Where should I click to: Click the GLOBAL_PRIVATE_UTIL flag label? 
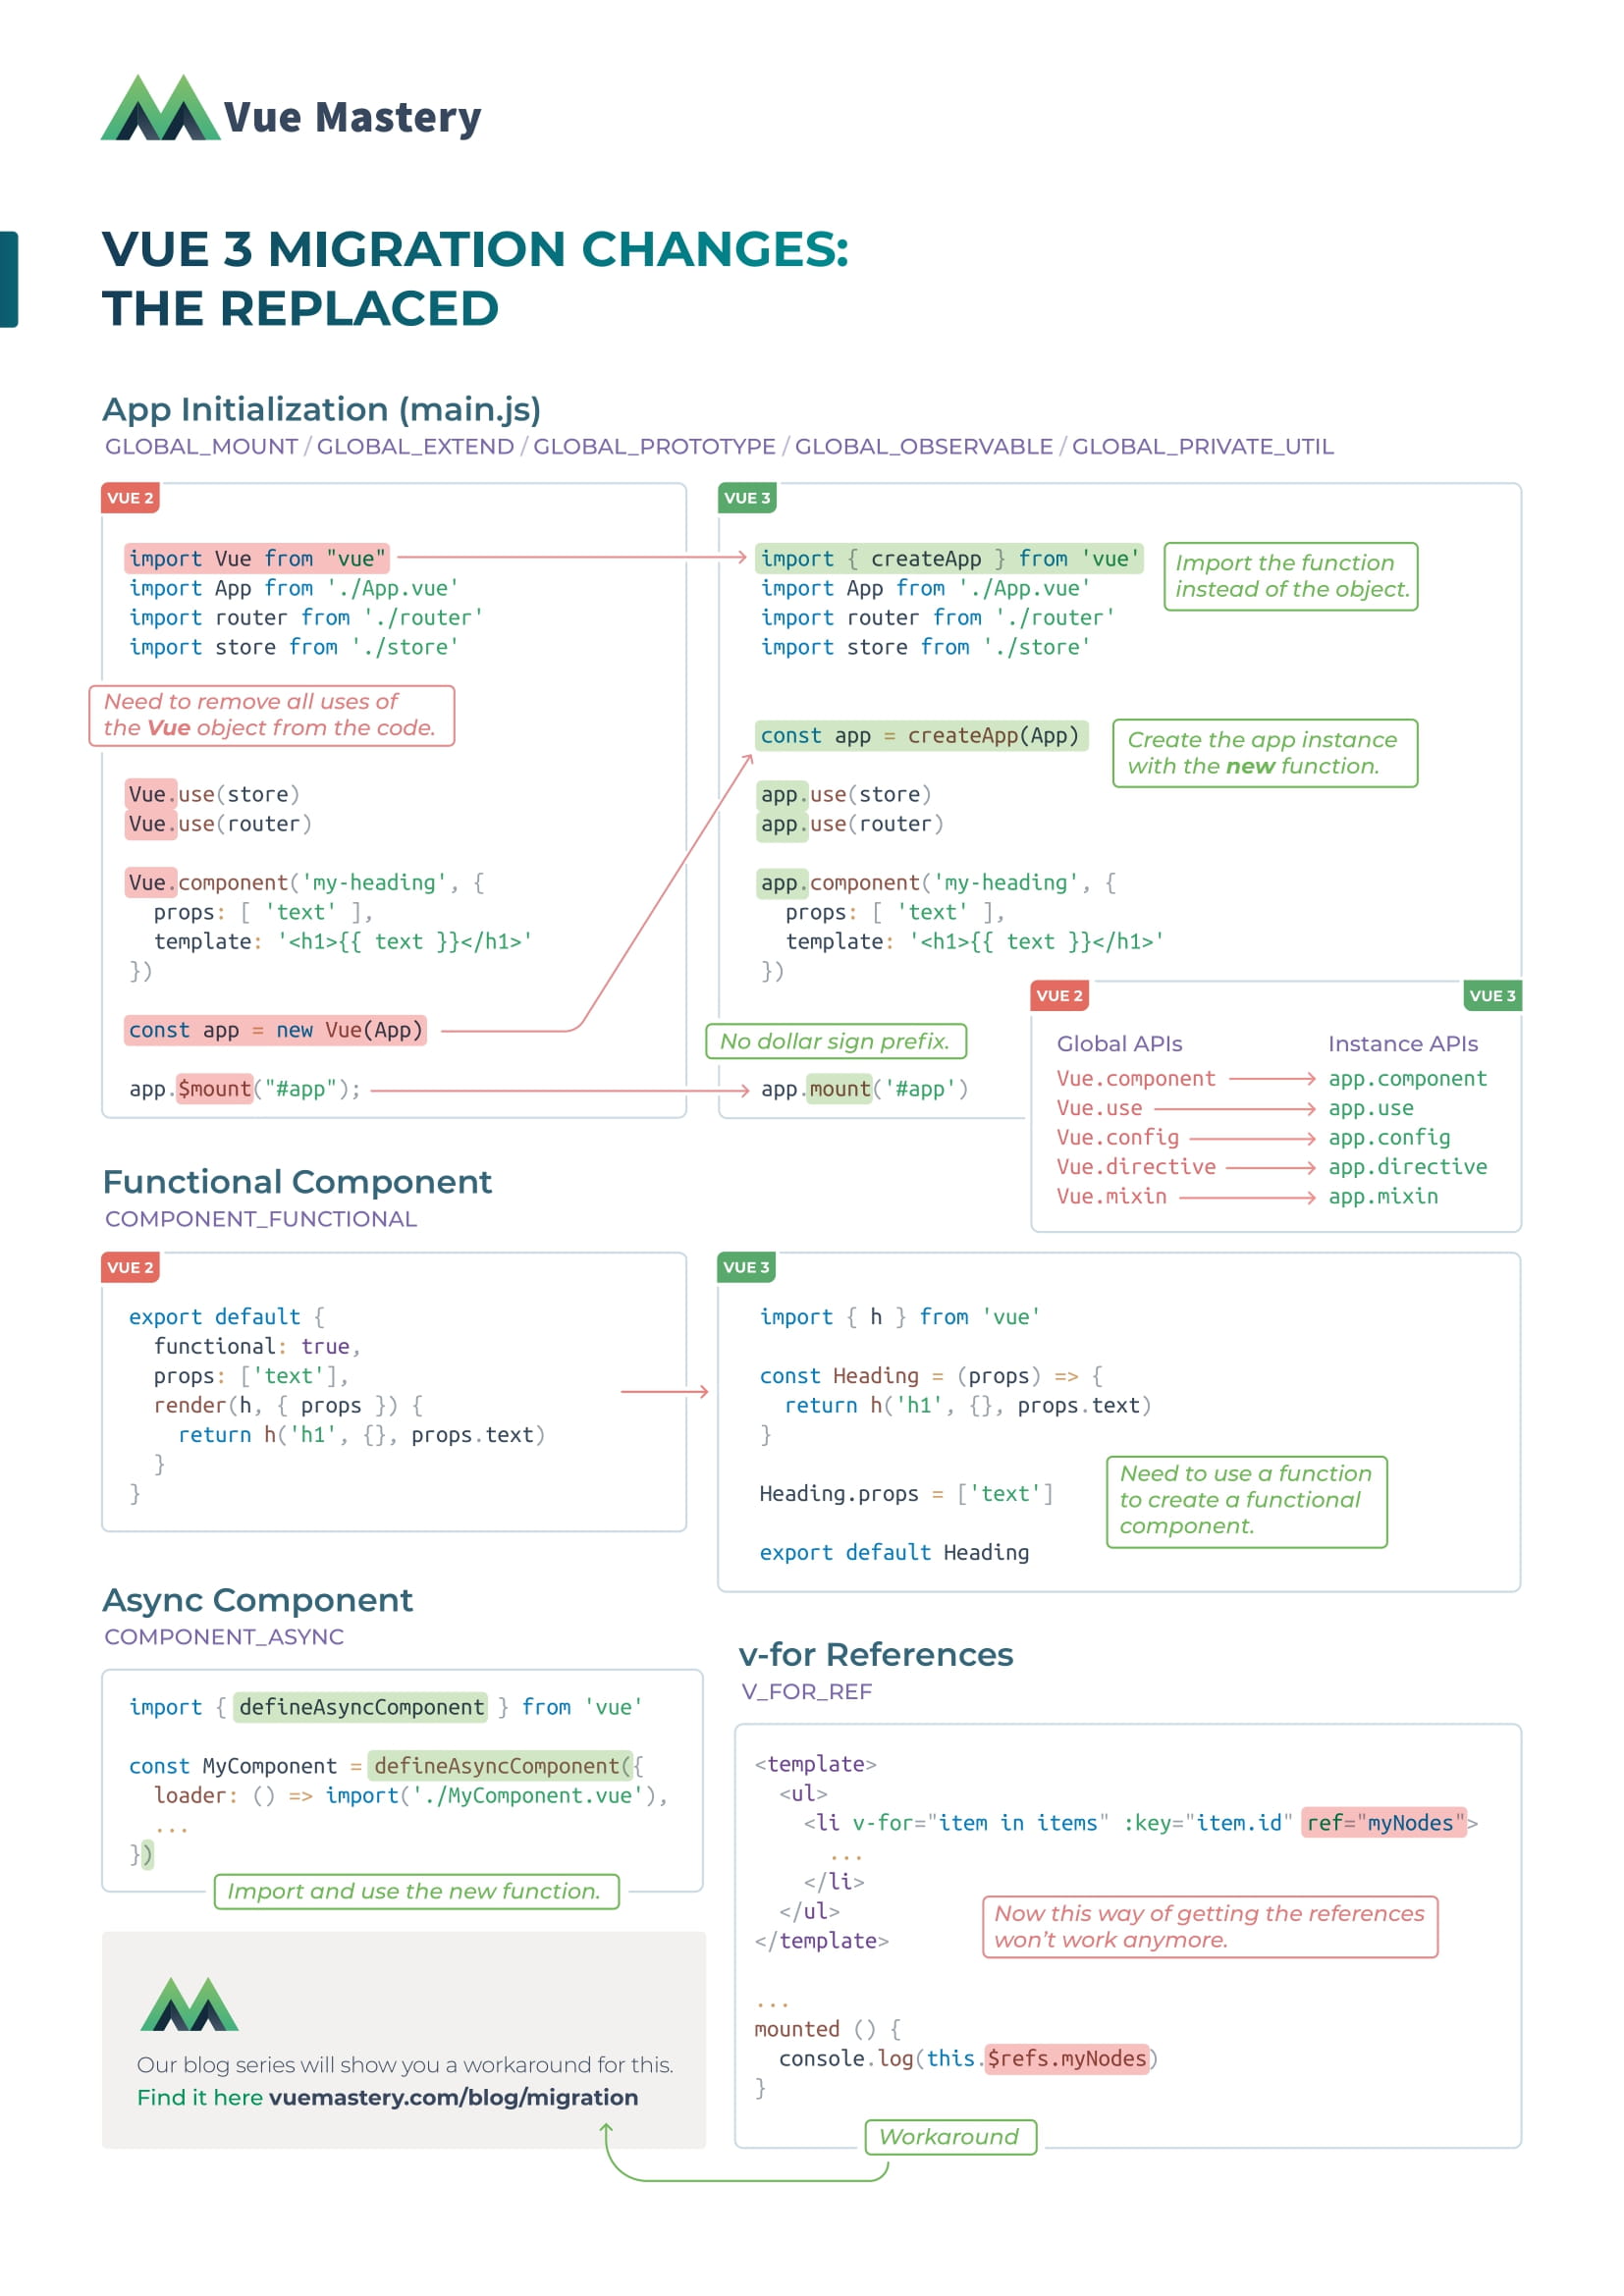1202,446
